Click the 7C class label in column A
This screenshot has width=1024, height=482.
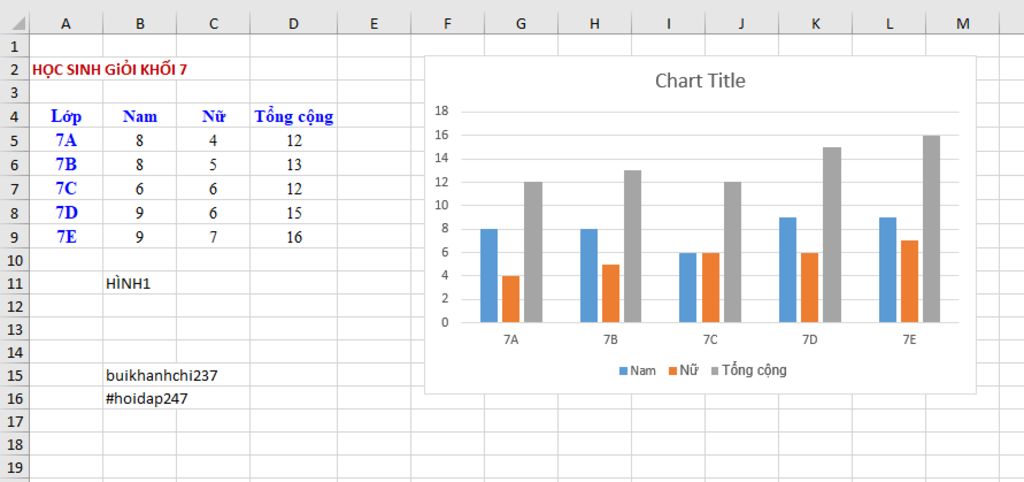[66, 189]
